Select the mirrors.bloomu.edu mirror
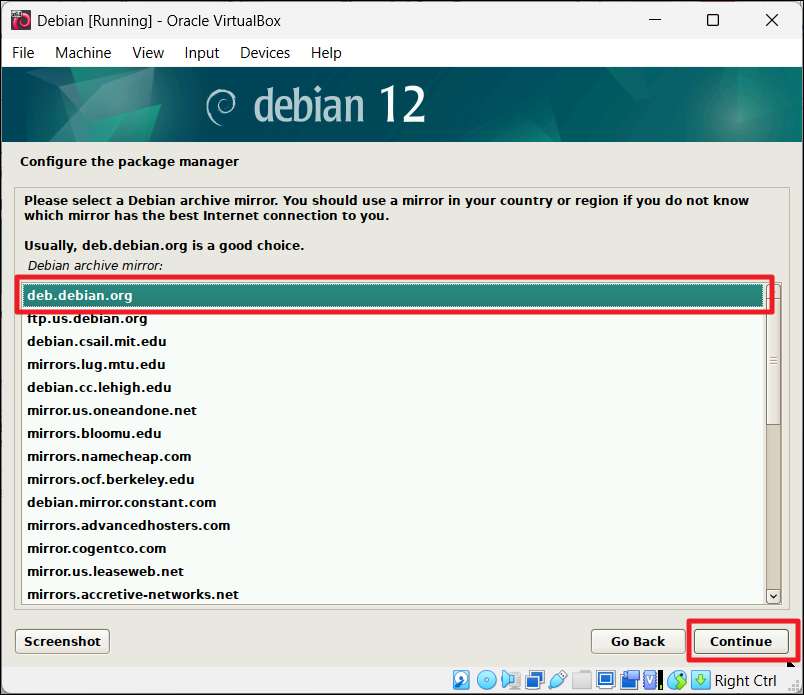 click(x=393, y=434)
